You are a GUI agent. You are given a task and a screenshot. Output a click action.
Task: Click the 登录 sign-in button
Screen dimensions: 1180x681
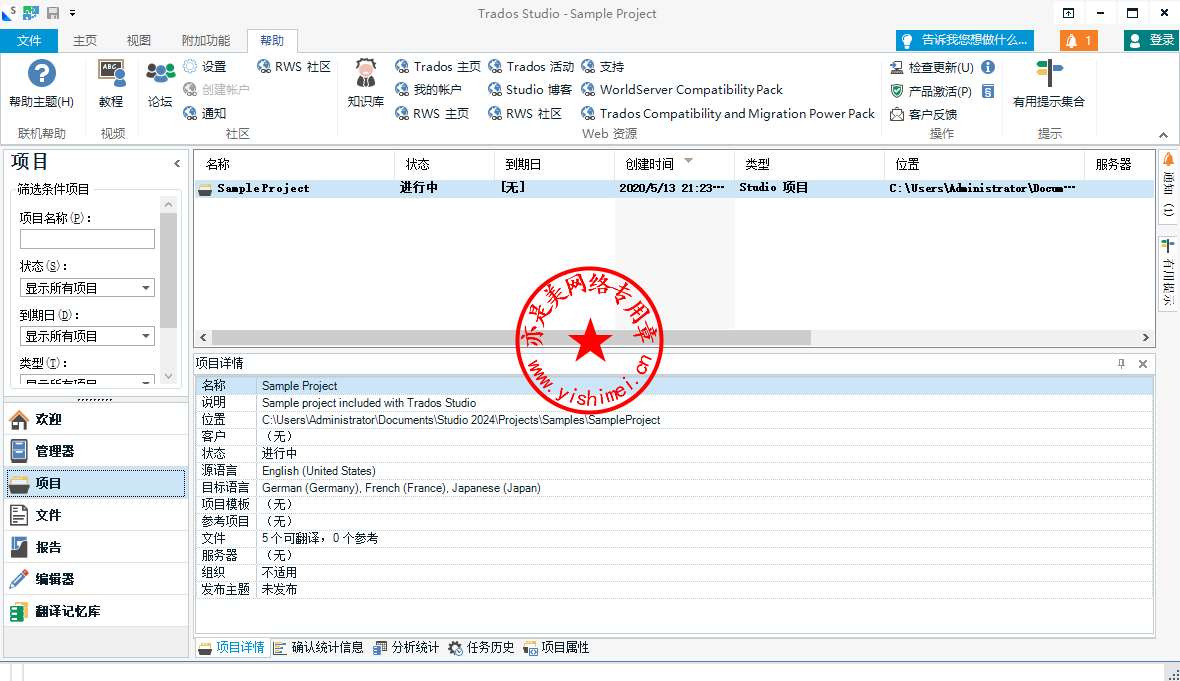pos(1151,41)
